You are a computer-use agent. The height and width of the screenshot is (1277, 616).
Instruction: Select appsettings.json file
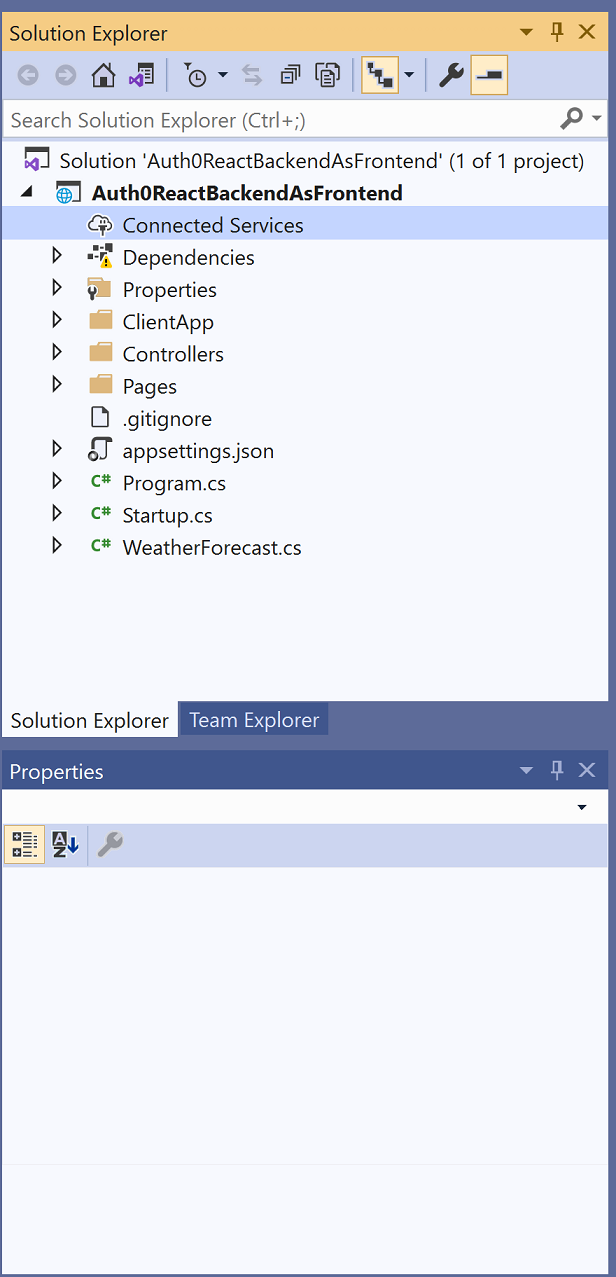click(x=198, y=451)
